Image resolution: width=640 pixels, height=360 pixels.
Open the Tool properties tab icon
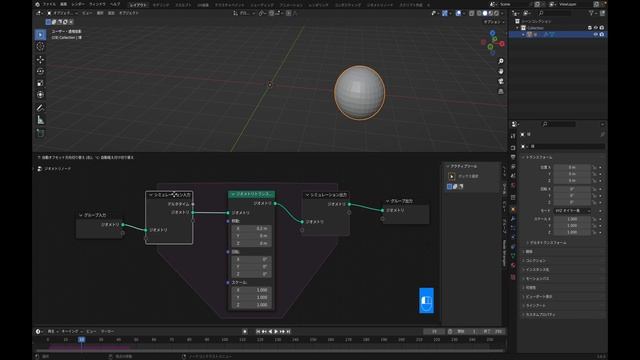pyautogui.click(x=513, y=136)
